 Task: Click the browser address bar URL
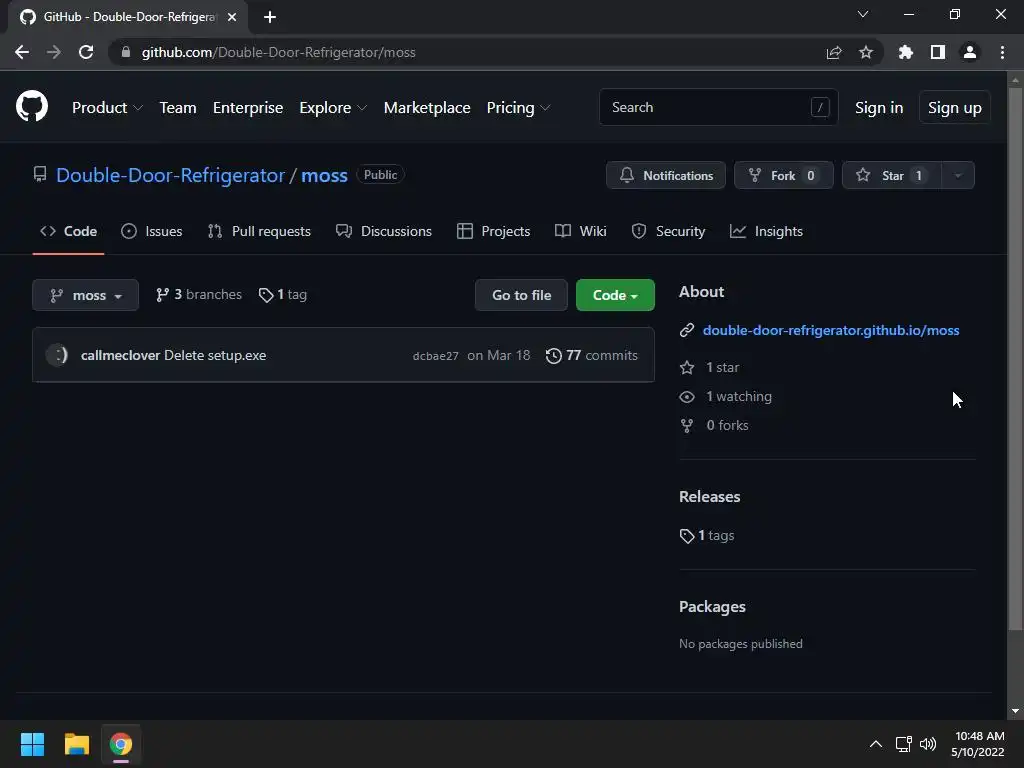(x=279, y=52)
